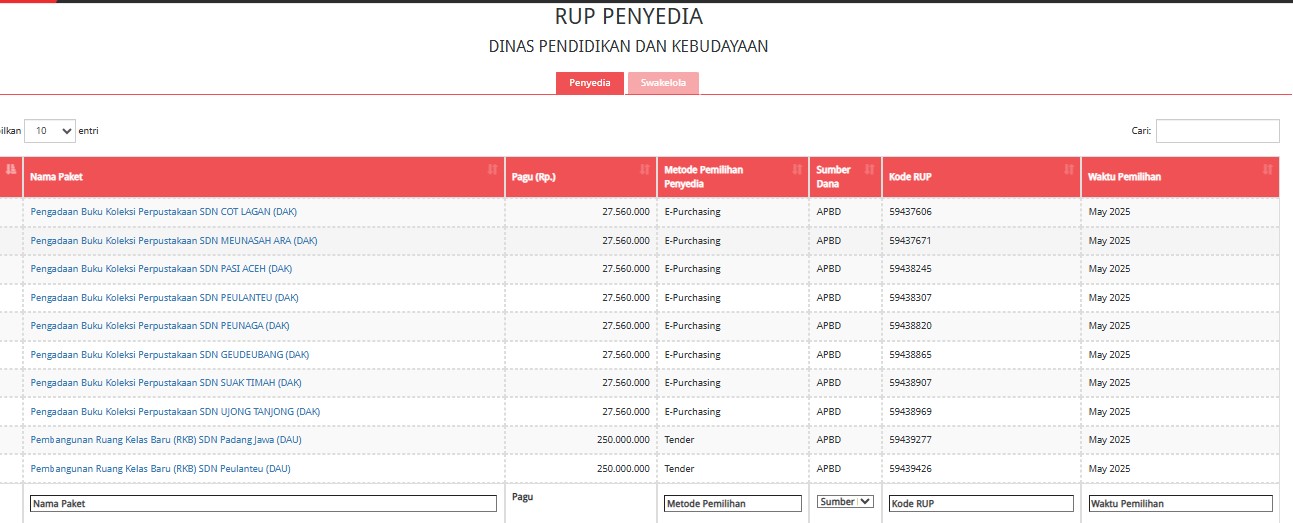This screenshot has height=523, width=1293.
Task: Click Sumber Dana sort arrows
Action: coord(867,170)
